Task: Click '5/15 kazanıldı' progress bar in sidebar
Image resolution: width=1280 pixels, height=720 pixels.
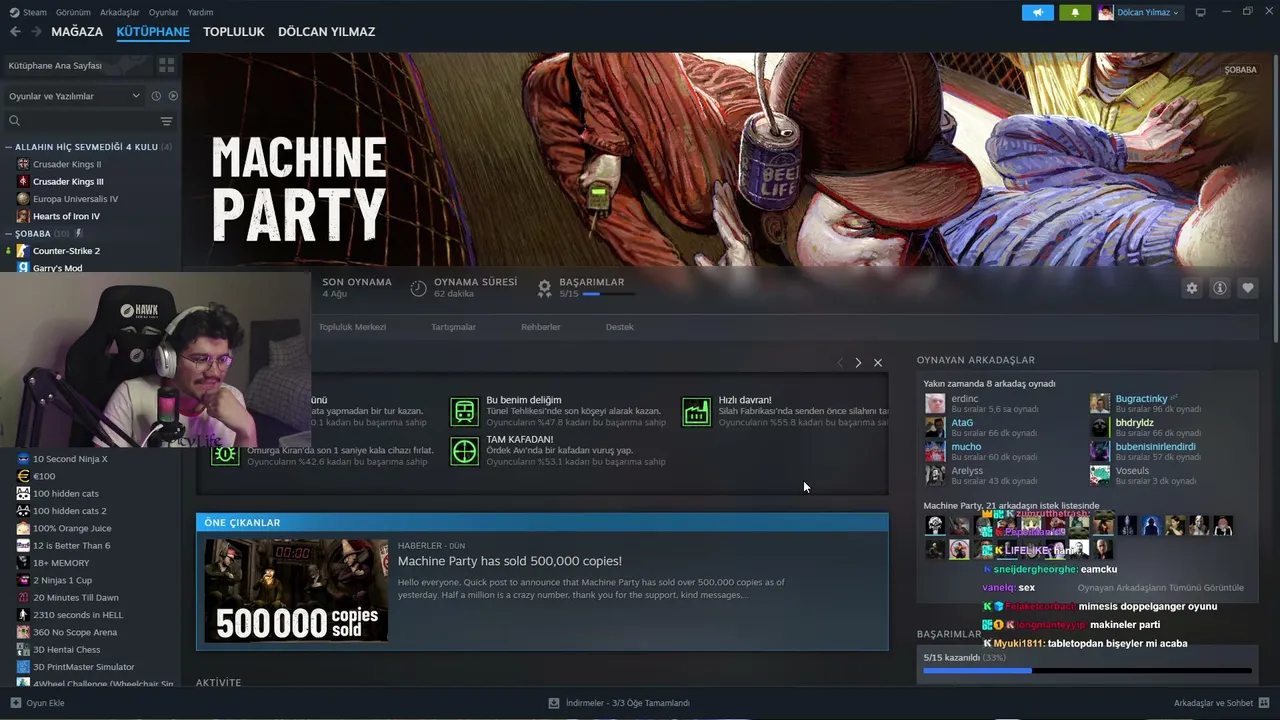Action: click(x=1087, y=670)
